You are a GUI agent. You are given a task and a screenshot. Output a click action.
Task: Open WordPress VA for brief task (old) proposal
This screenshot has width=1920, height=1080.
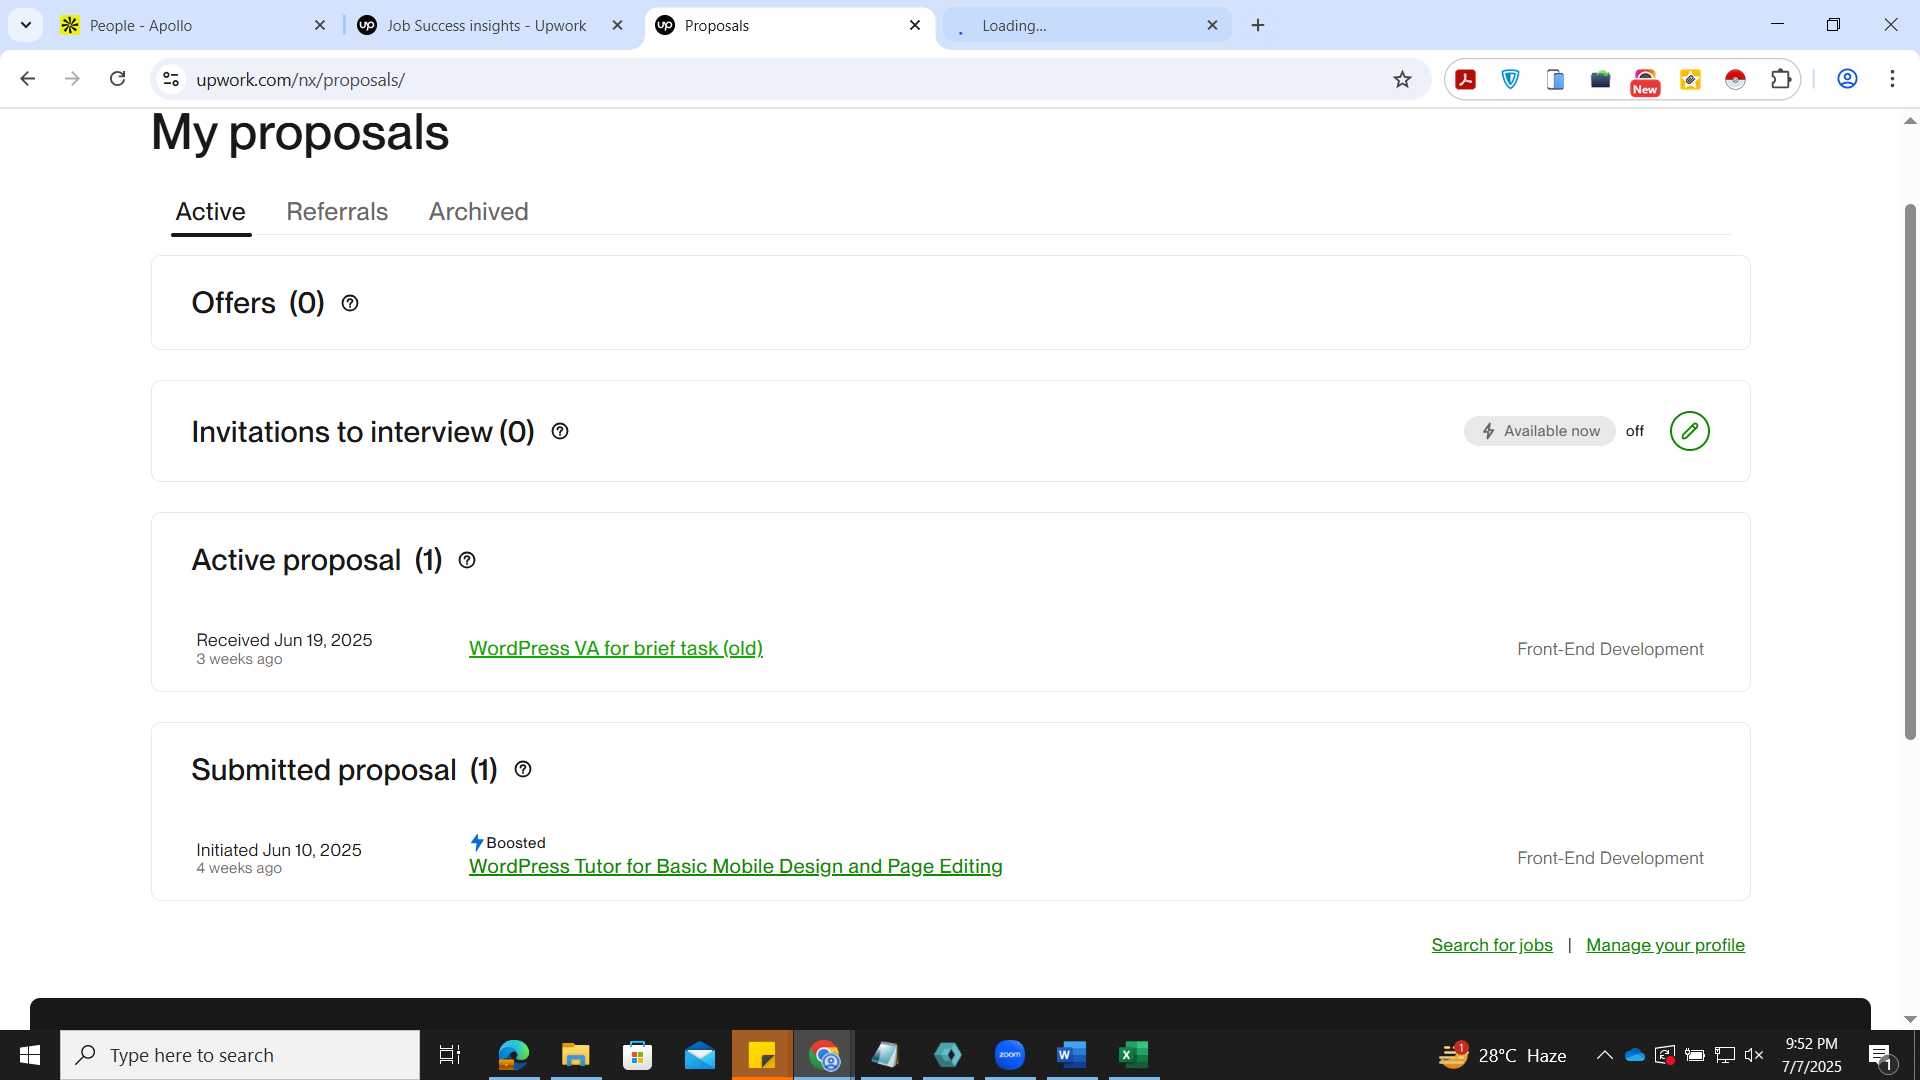point(616,648)
